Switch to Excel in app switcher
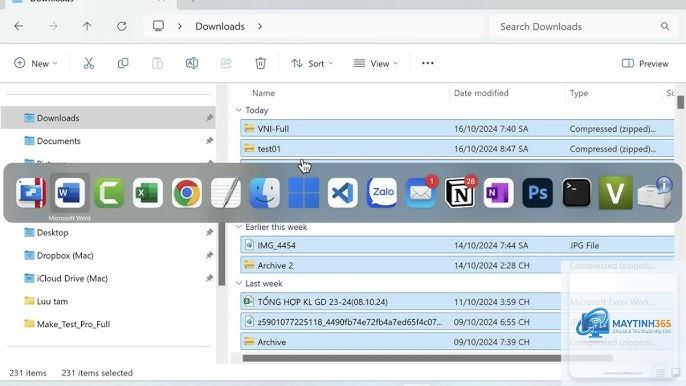686x386 pixels. coord(148,193)
